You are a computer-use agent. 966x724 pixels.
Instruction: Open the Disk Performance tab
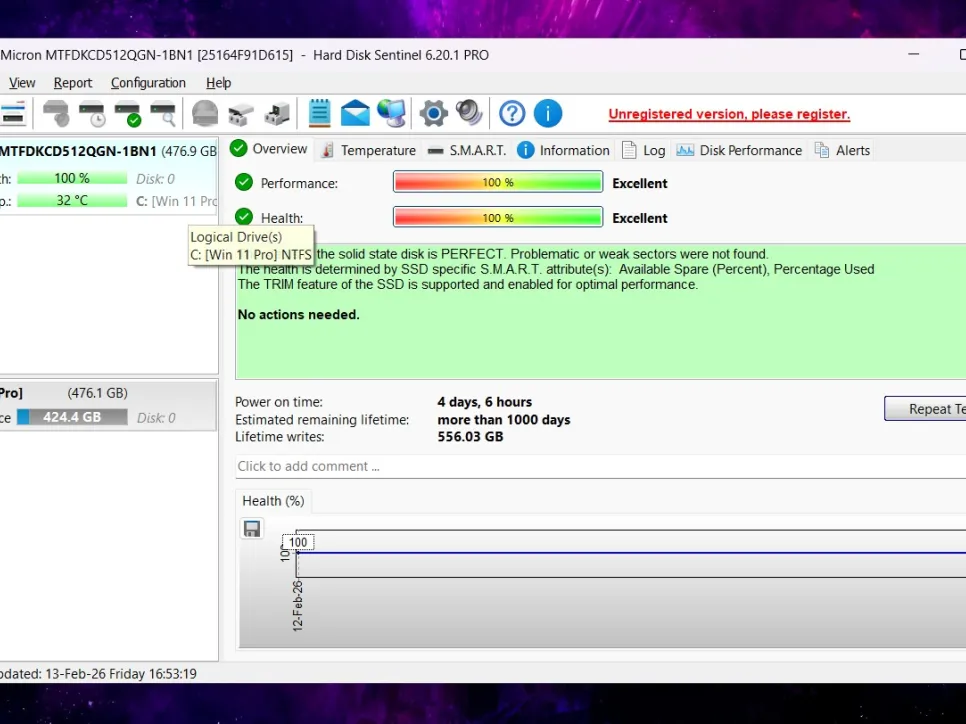(x=739, y=150)
